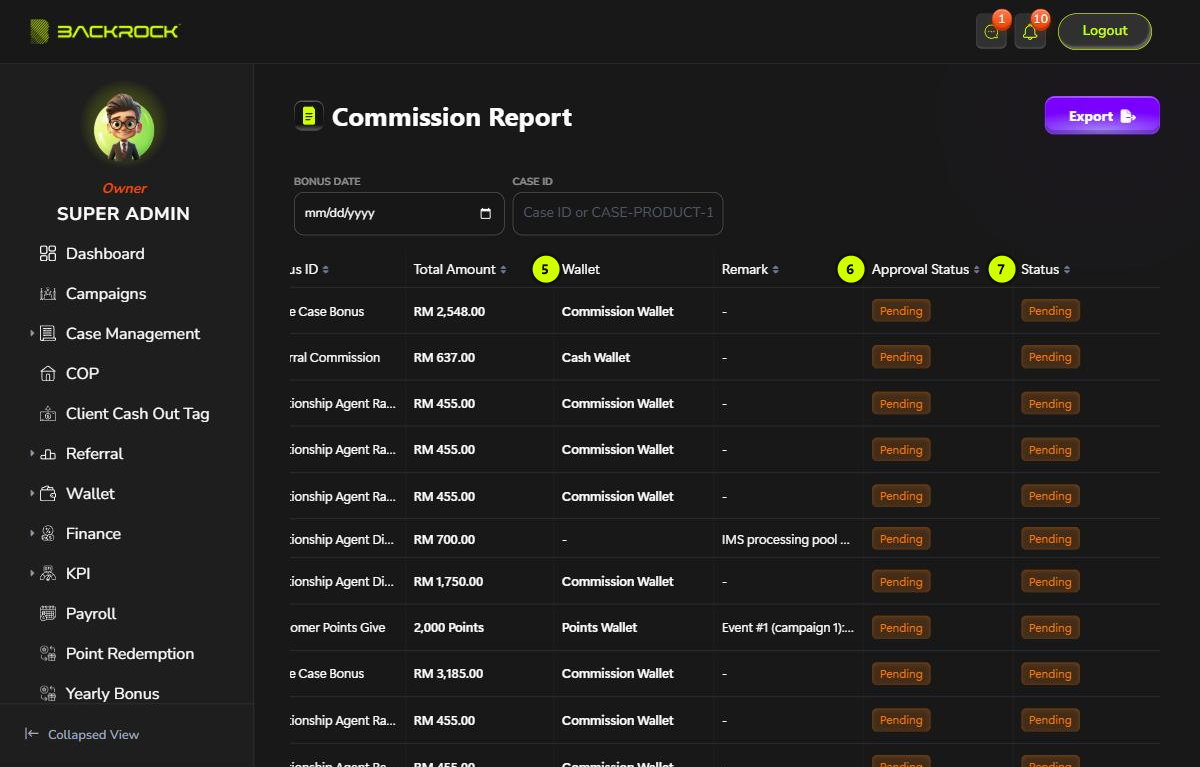Click the Event #1 (campaign 1) remark
The height and width of the screenshot is (767, 1200).
pyautogui.click(x=788, y=628)
